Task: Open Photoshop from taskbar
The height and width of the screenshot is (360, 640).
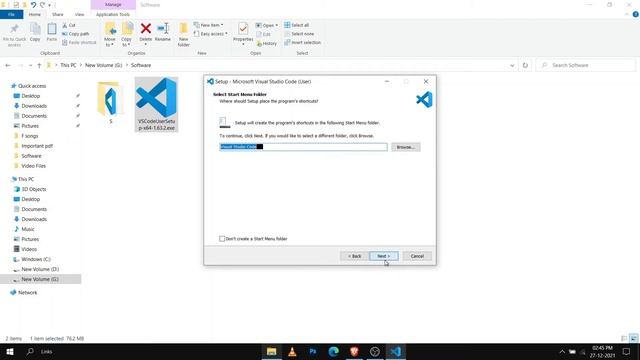Action: point(313,351)
